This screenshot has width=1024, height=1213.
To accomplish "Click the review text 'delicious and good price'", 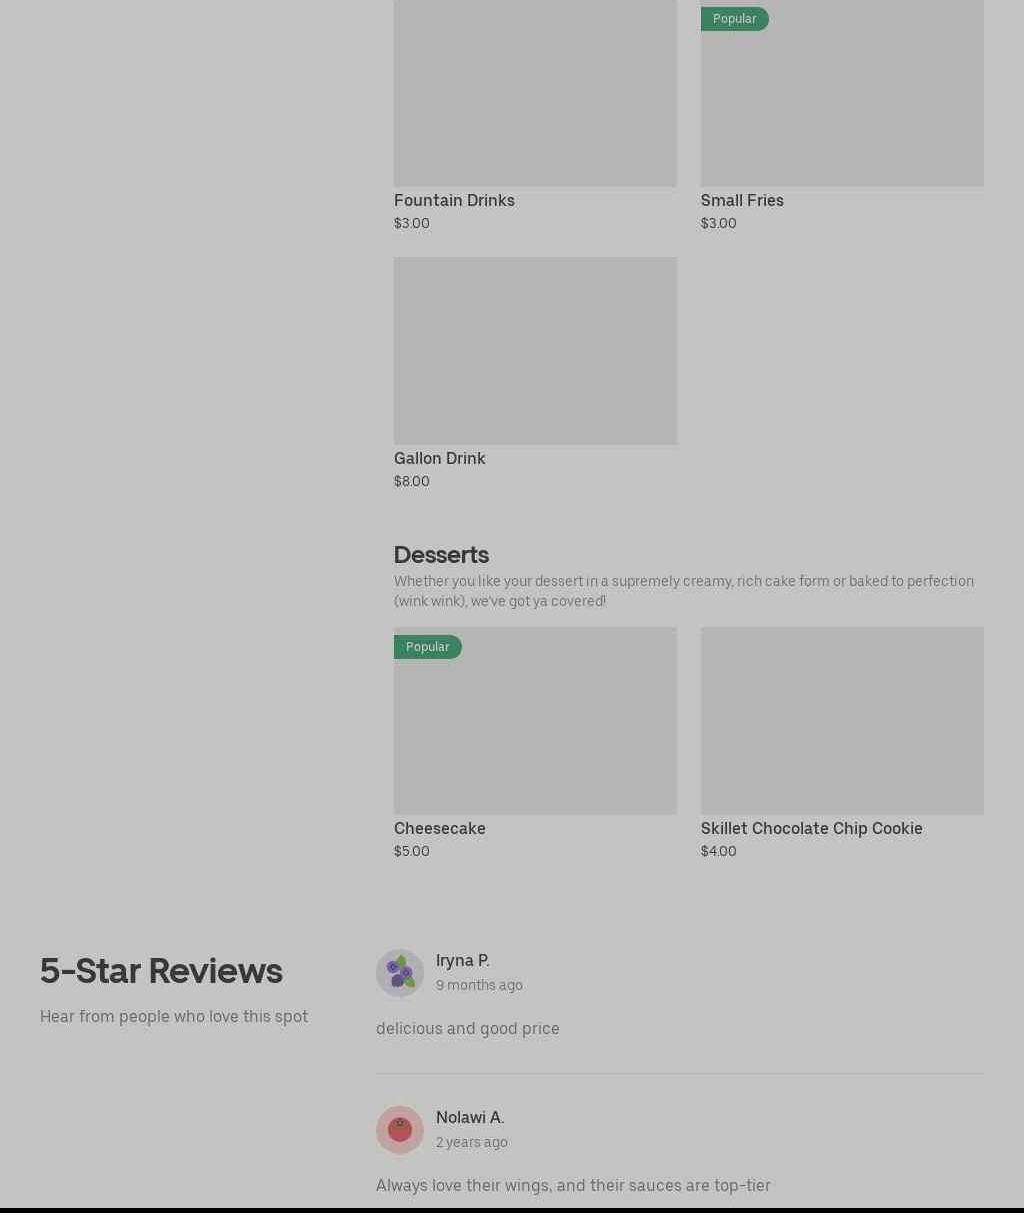I will [x=467, y=1028].
